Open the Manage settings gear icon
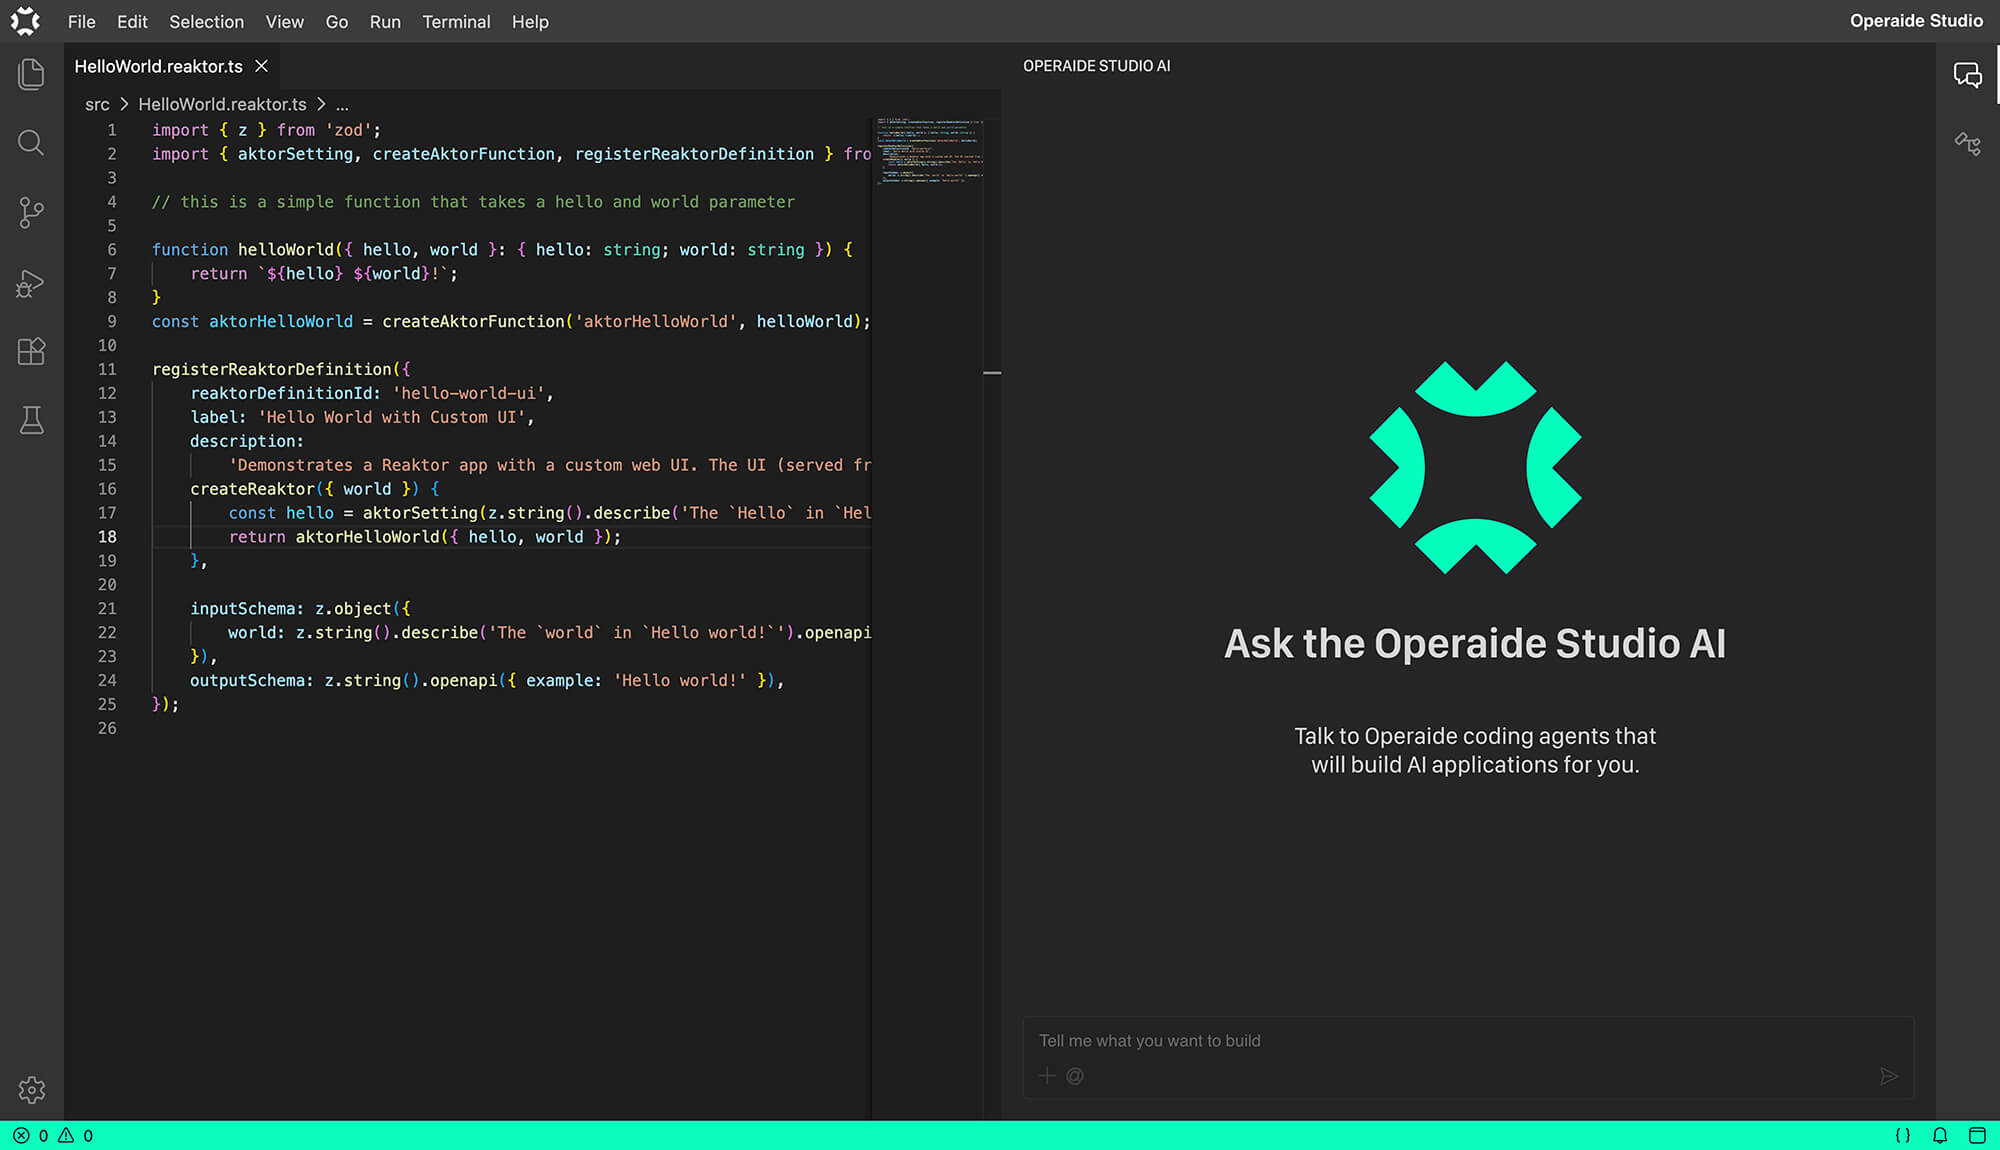 point(31,1089)
